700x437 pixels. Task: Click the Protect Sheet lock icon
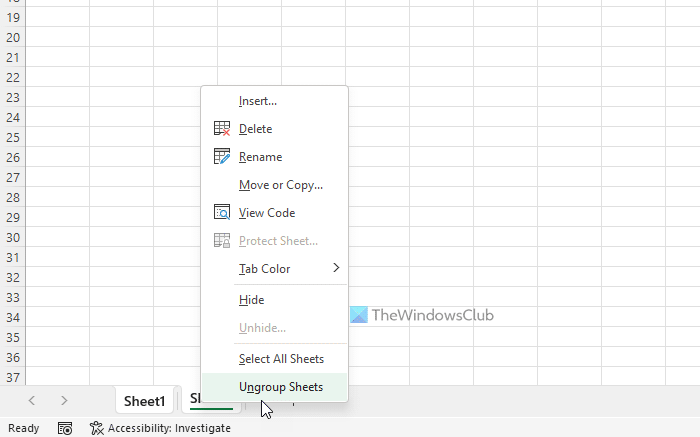coord(222,241)
